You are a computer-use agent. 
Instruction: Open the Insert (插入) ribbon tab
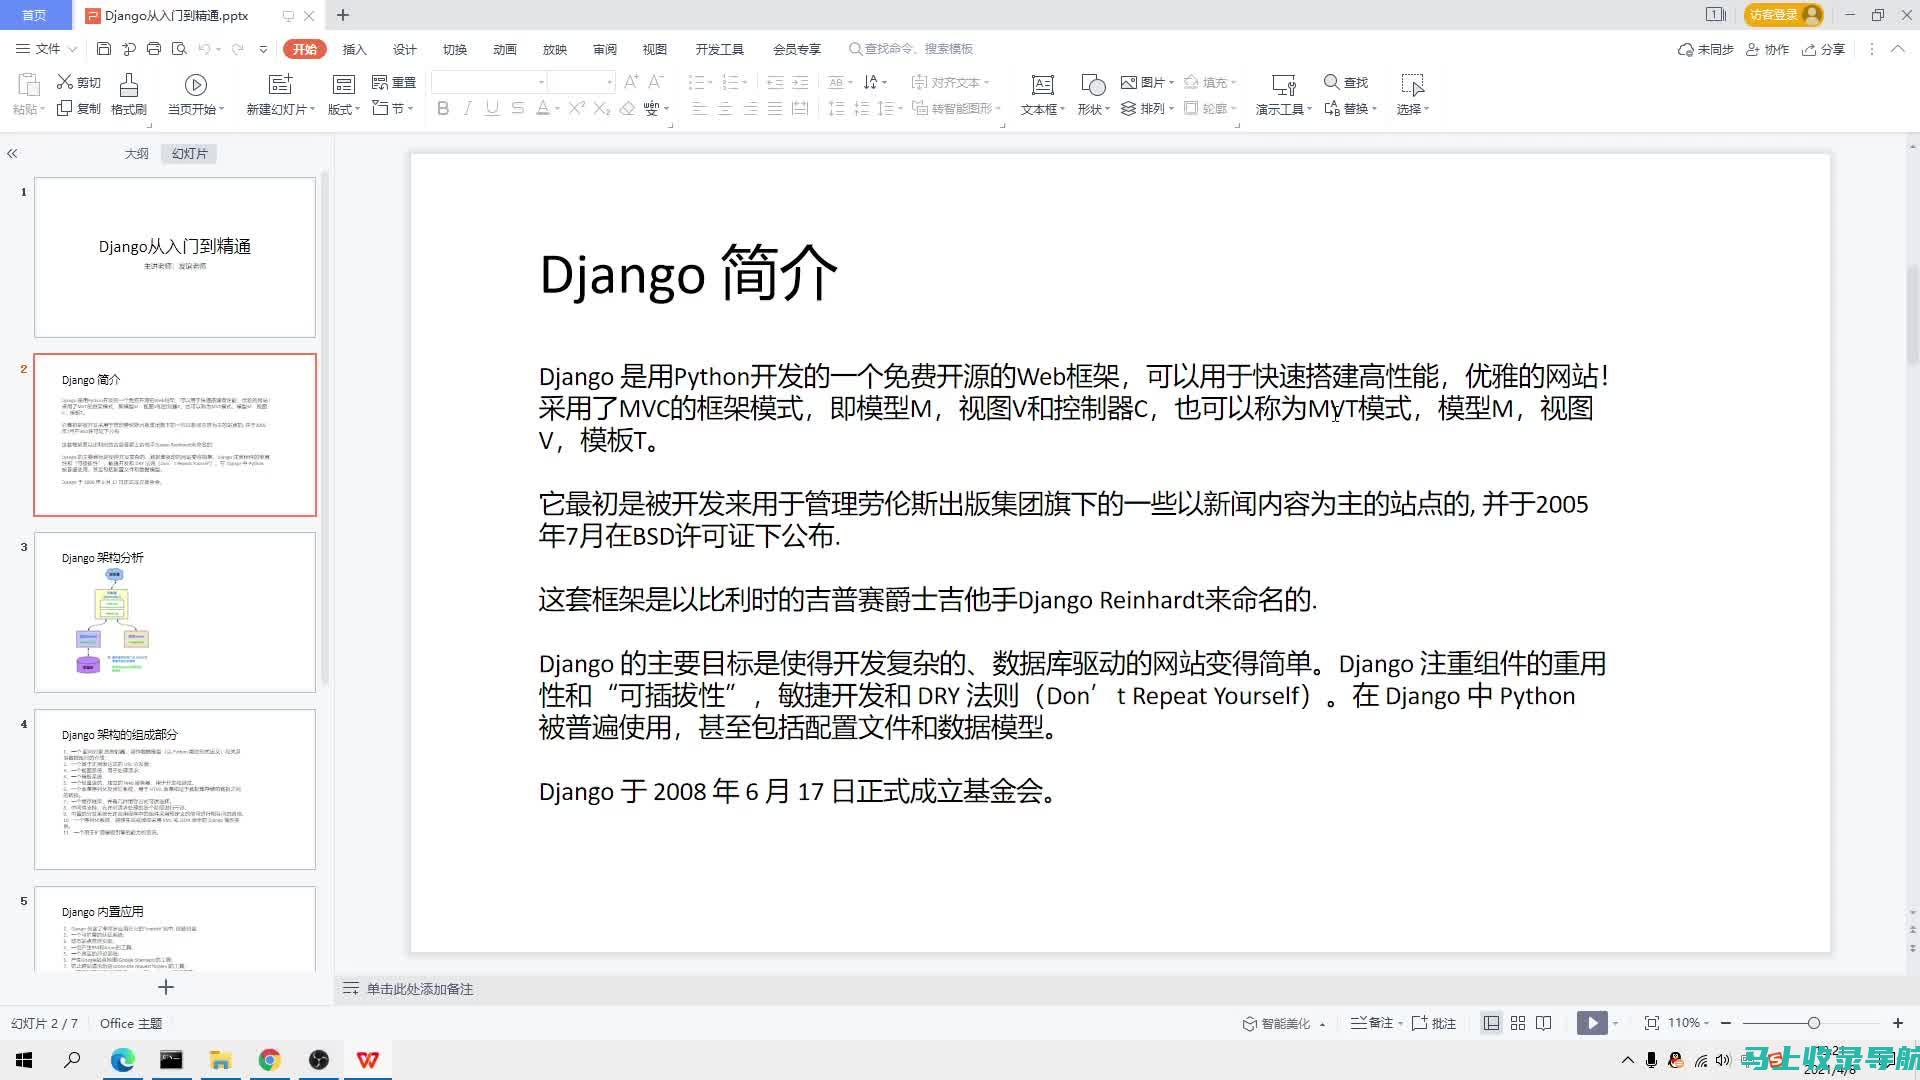(354, 49)
